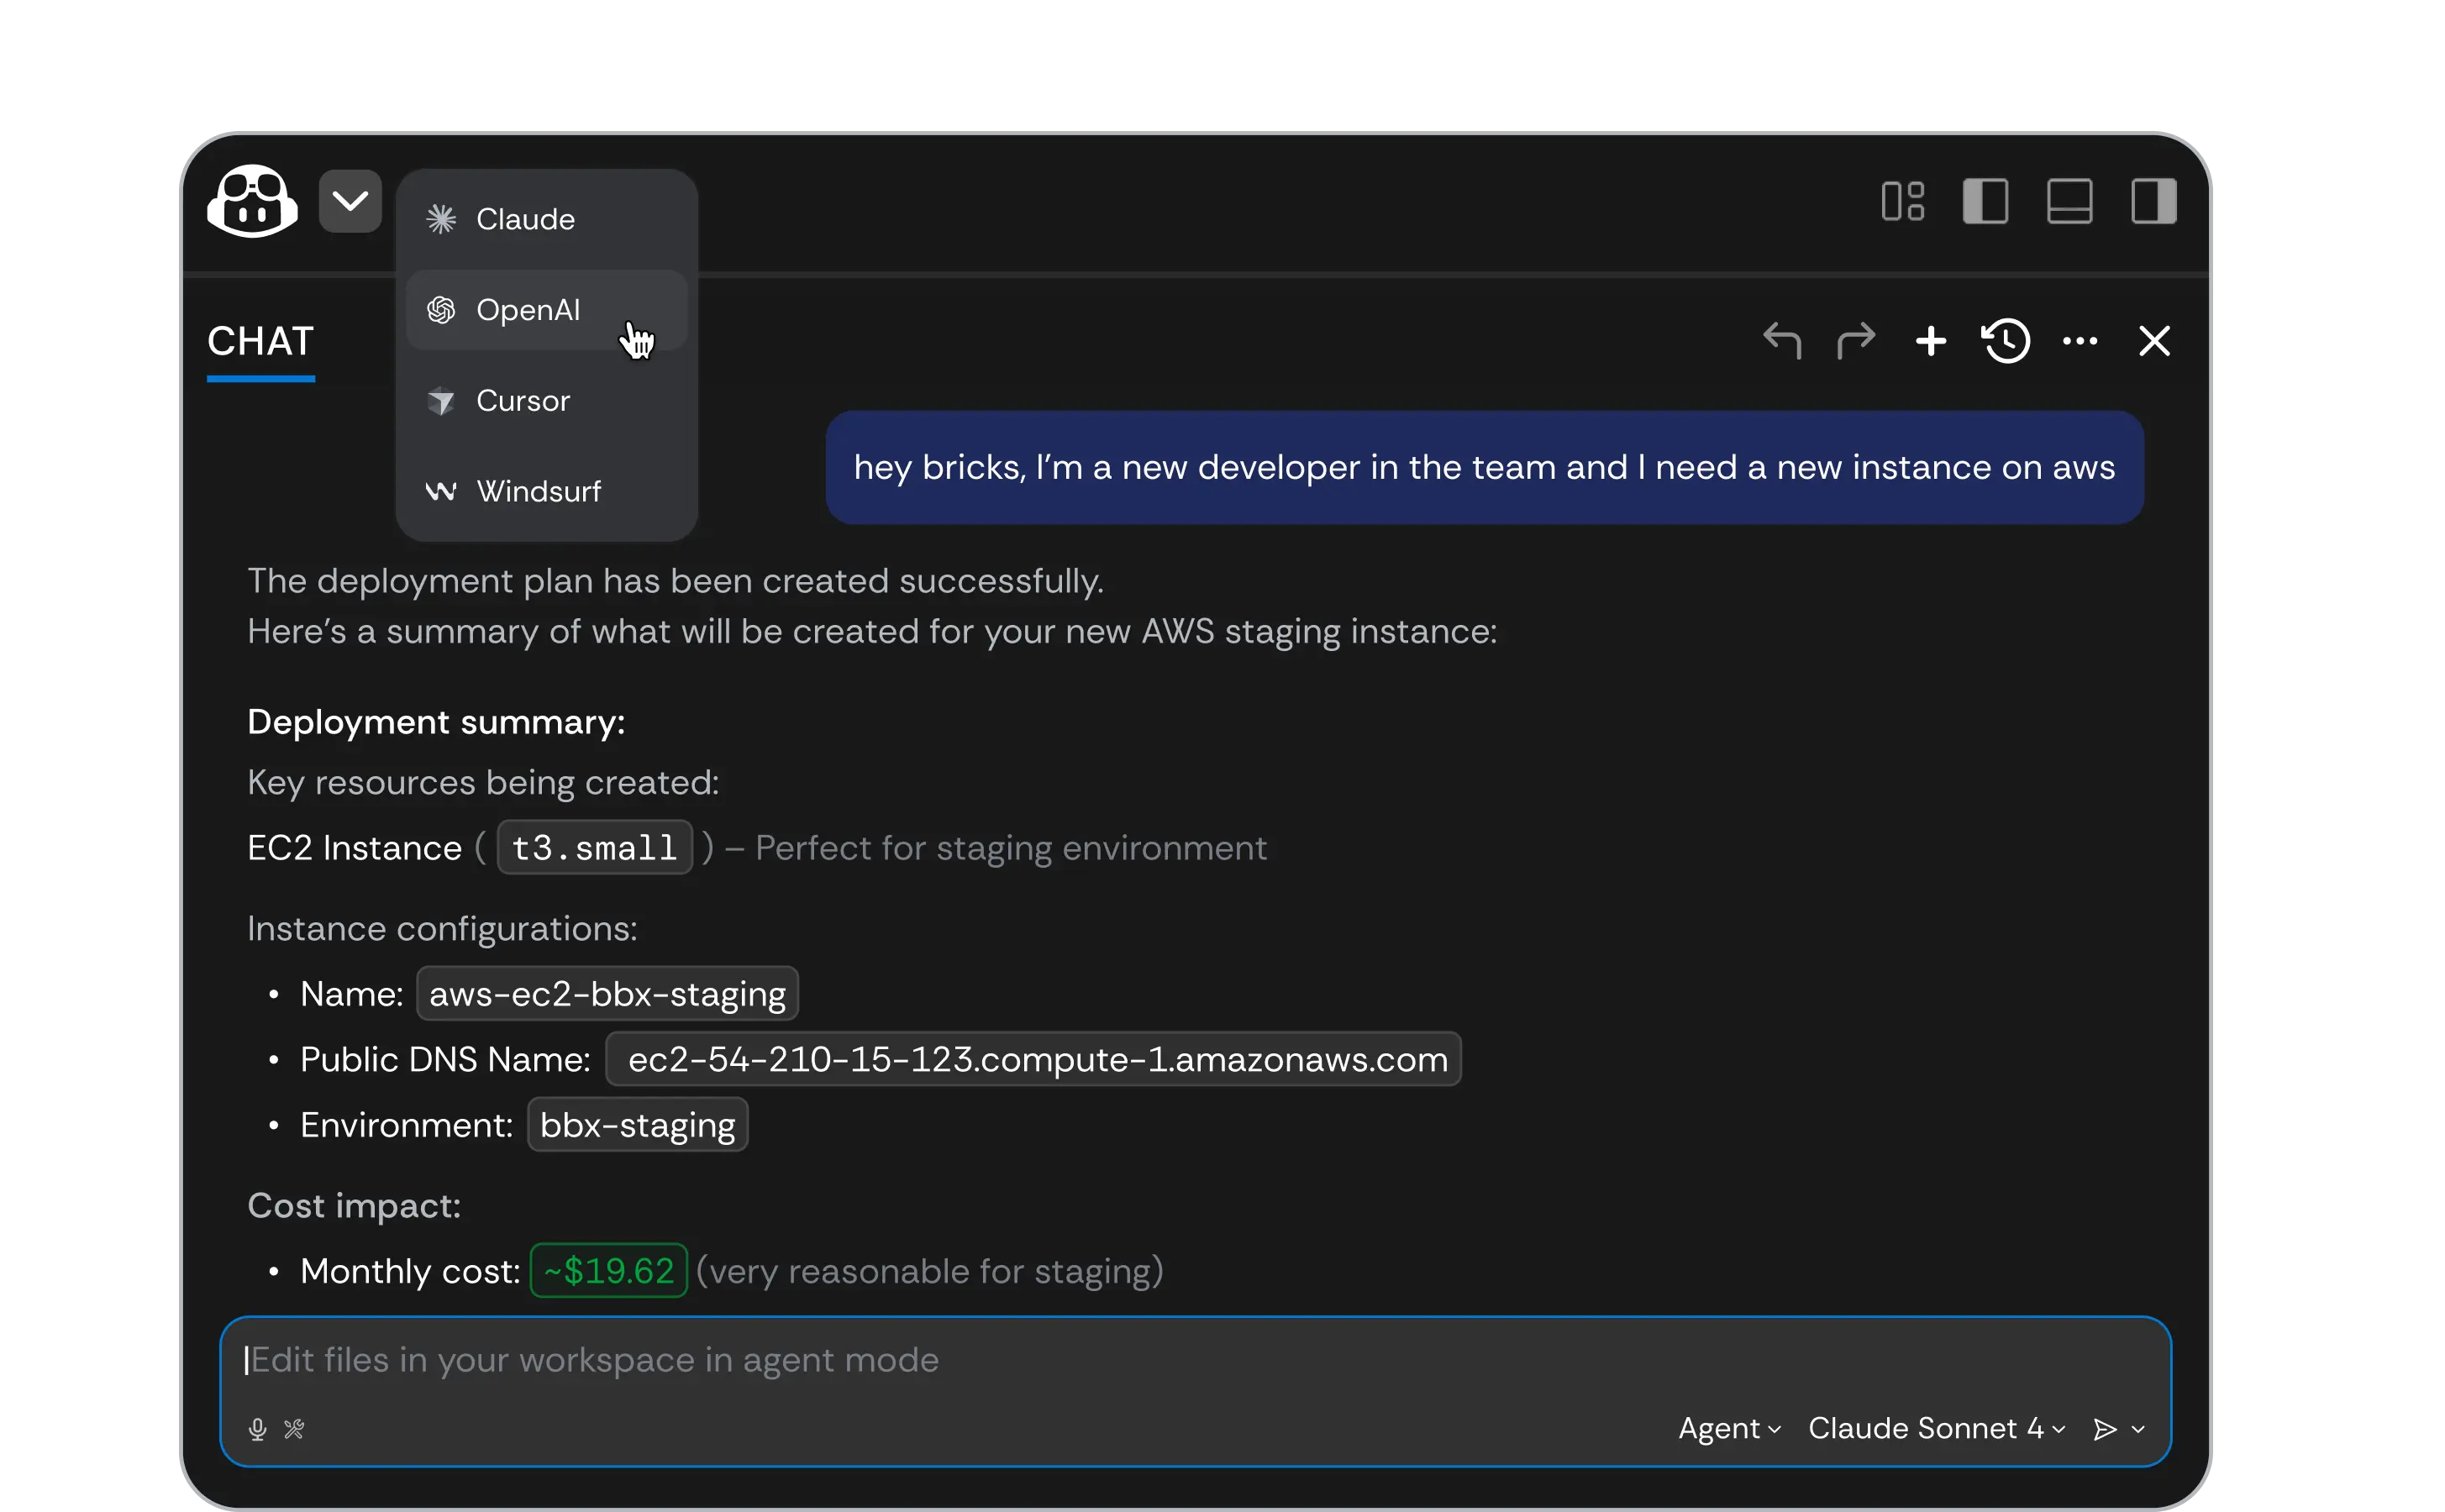Start voice input with microphone icon
This screenshot has width=2445, height=1512.
(257, 1429)
